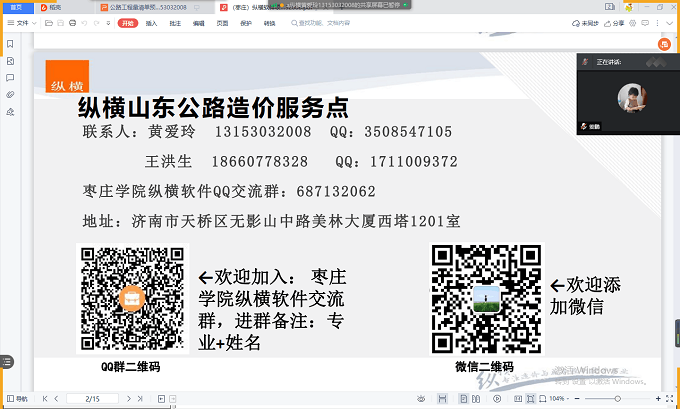680x409 pixels.
Task: Open the signature panel in left sidebar
Action: click(10, 111)
